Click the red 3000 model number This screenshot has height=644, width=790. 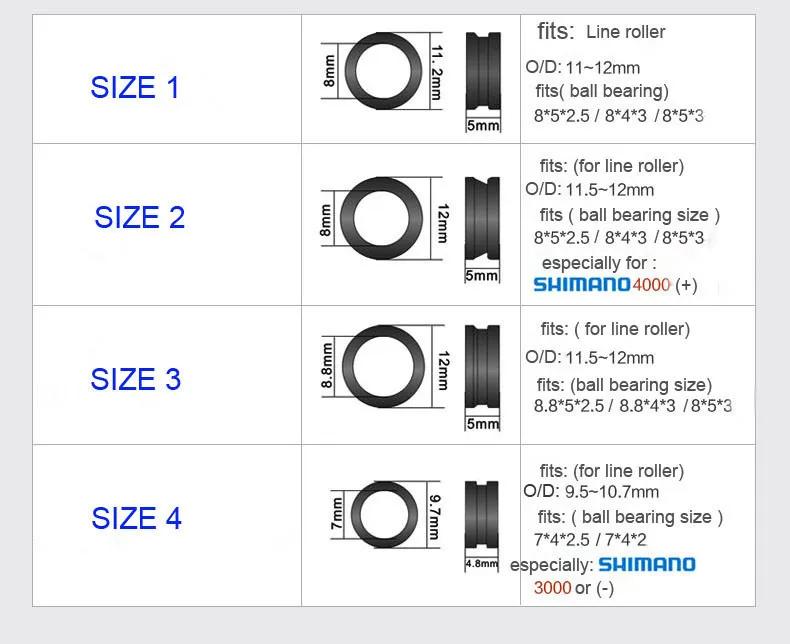pos(552,588)
